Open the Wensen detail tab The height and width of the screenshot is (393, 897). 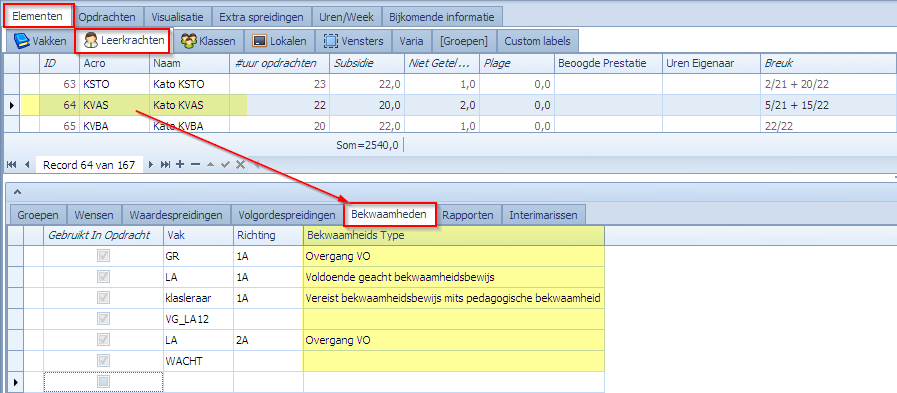coord(94,215)
